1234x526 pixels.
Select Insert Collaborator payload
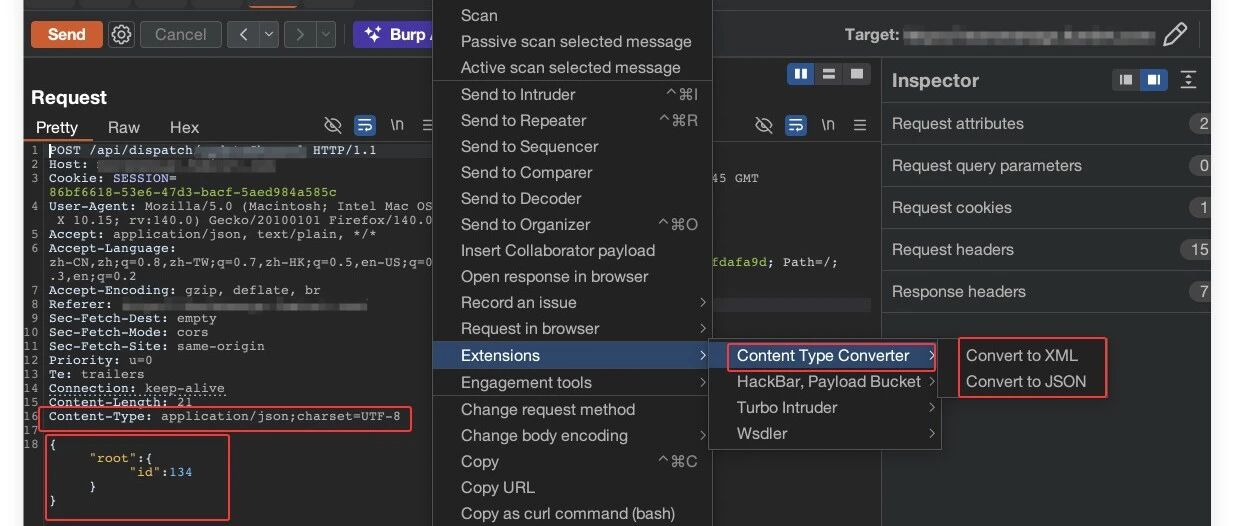pos(571,250)
